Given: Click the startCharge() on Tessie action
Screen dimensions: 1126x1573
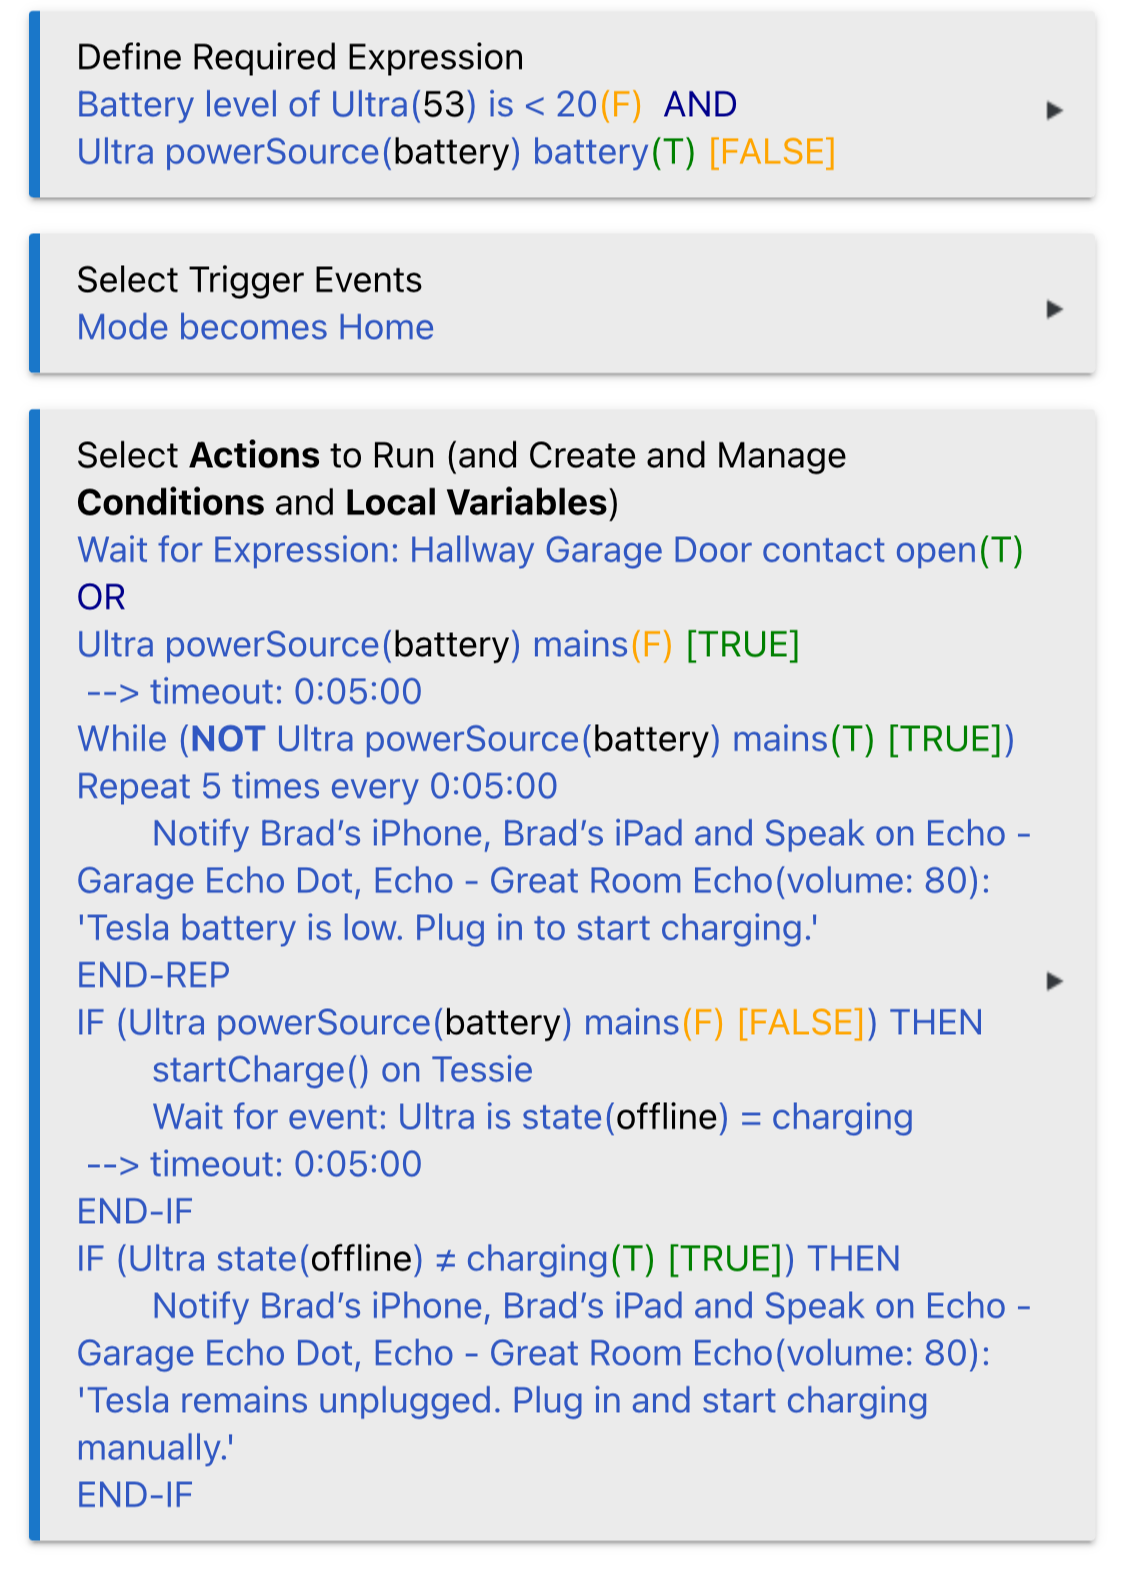Looking at the screenshot, I should pos(342,1069).
